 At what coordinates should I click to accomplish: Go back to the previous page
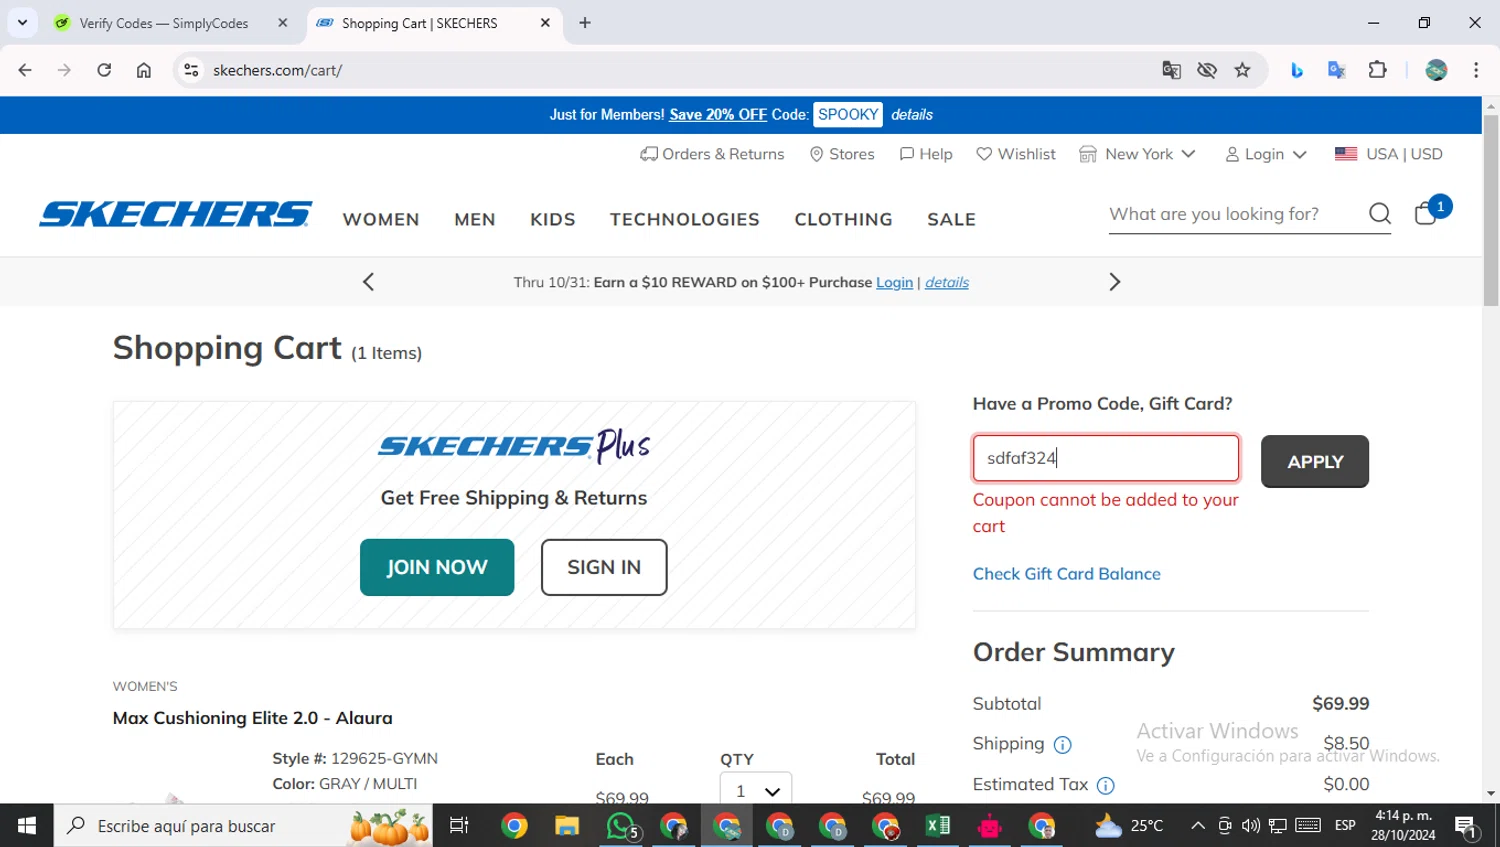click(x=25, y=70)
